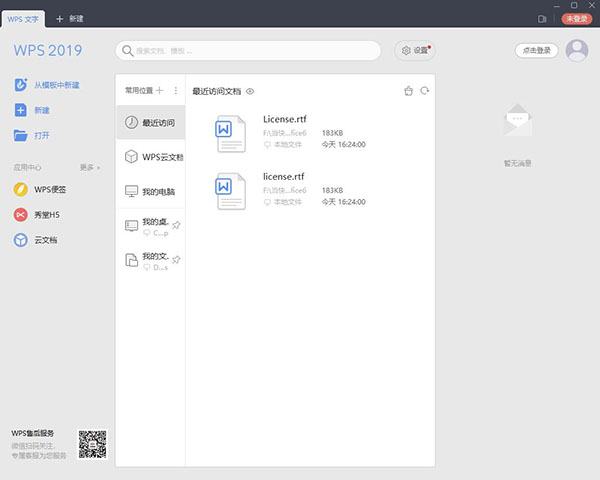Click the new-from-template icon
This screenshot has width=600, height=480.
pos(21,85)
